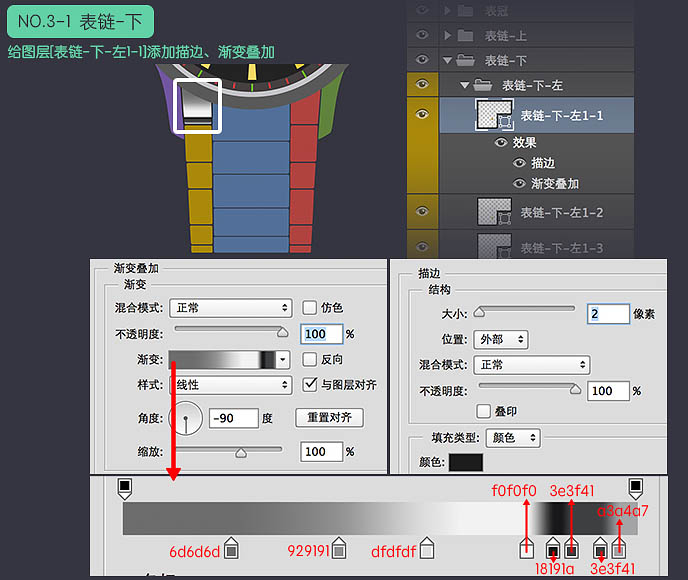Select color stop labeled 6d6d6d
The width and height of the screenshot is (688, 580).
coord(231,548)
